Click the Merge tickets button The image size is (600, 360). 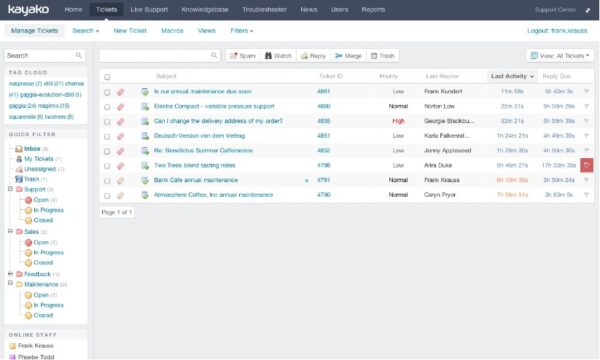(348, 56)
